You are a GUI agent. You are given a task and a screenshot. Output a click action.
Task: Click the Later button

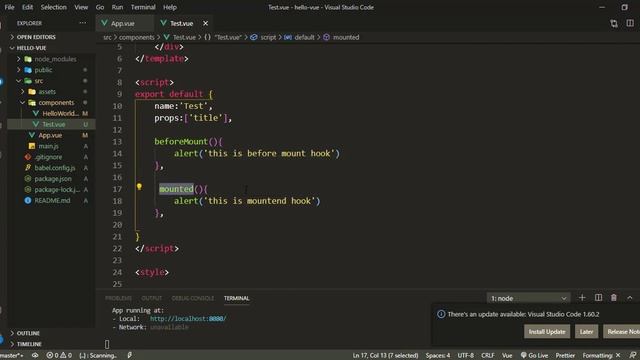pyautogui.click(x=587, y=331)
